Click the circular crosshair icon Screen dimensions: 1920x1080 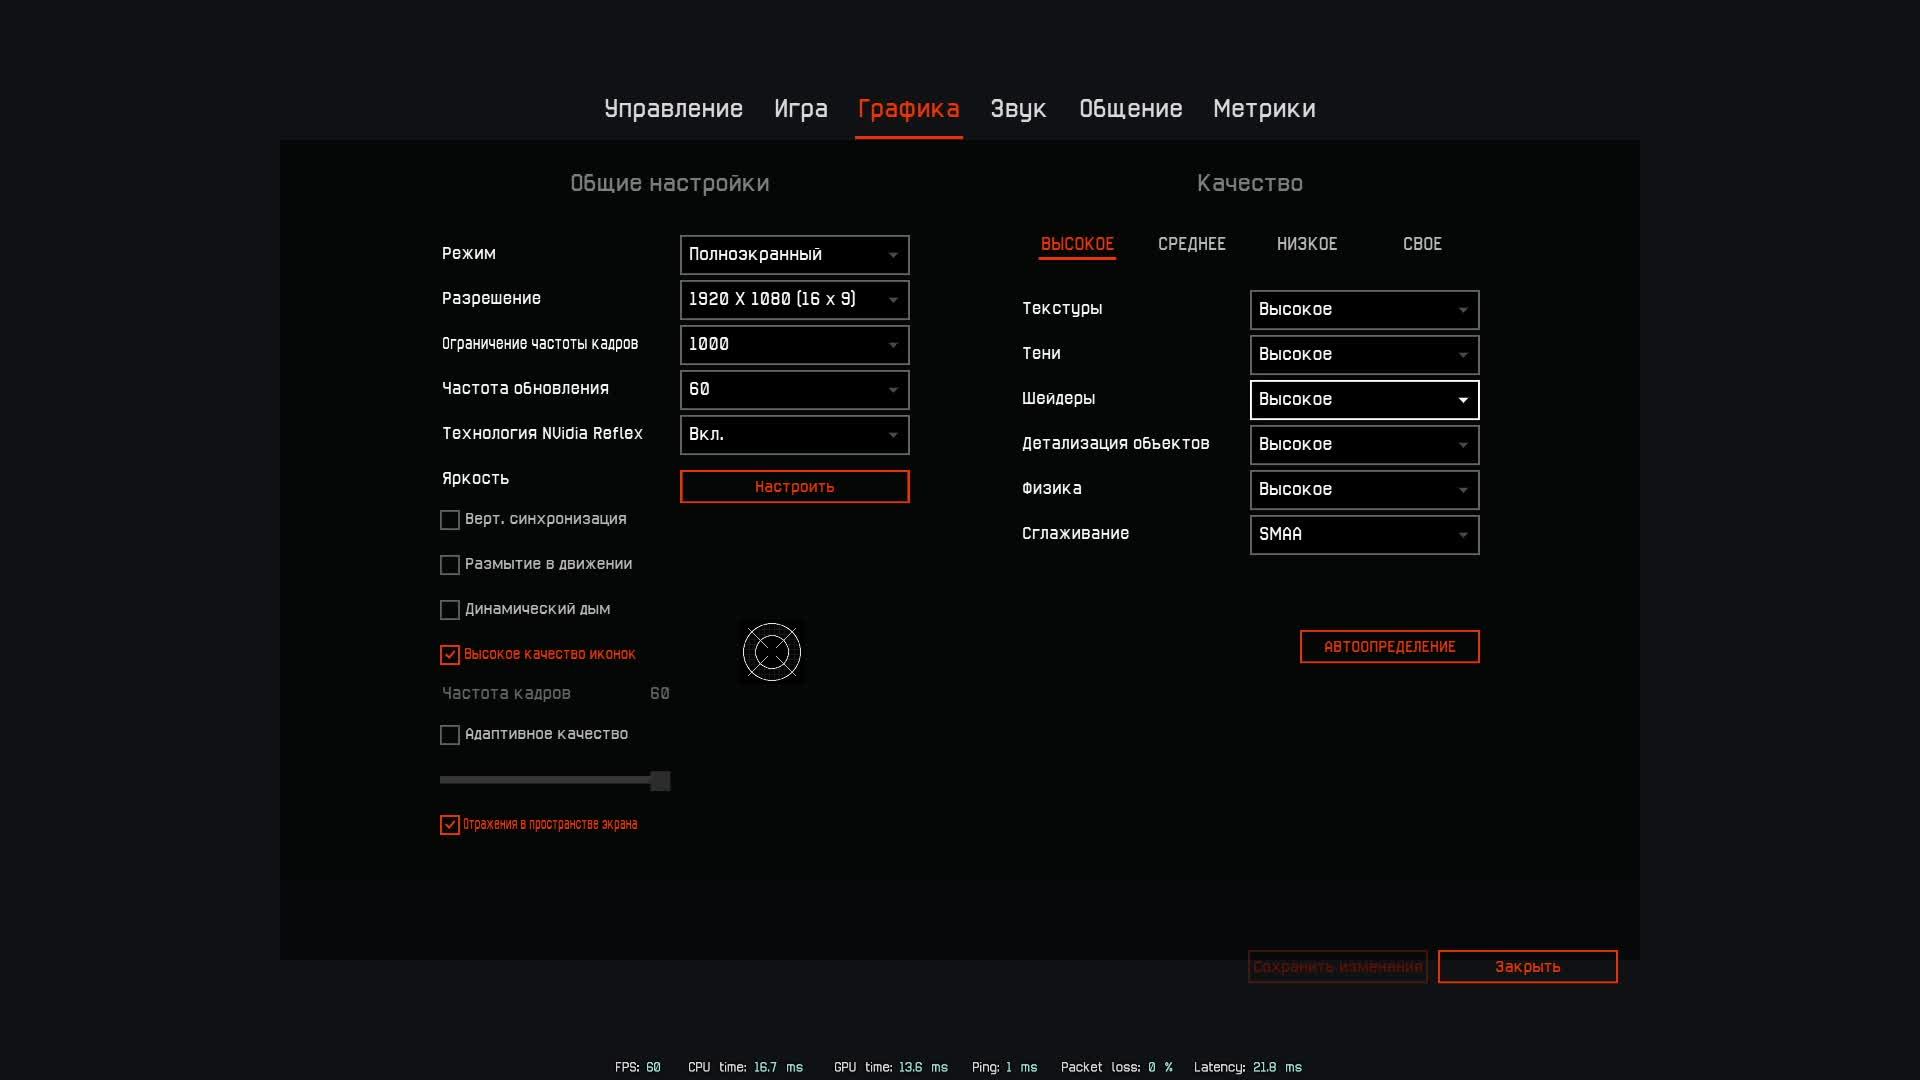pyautogui.click(x=771, y=652)
